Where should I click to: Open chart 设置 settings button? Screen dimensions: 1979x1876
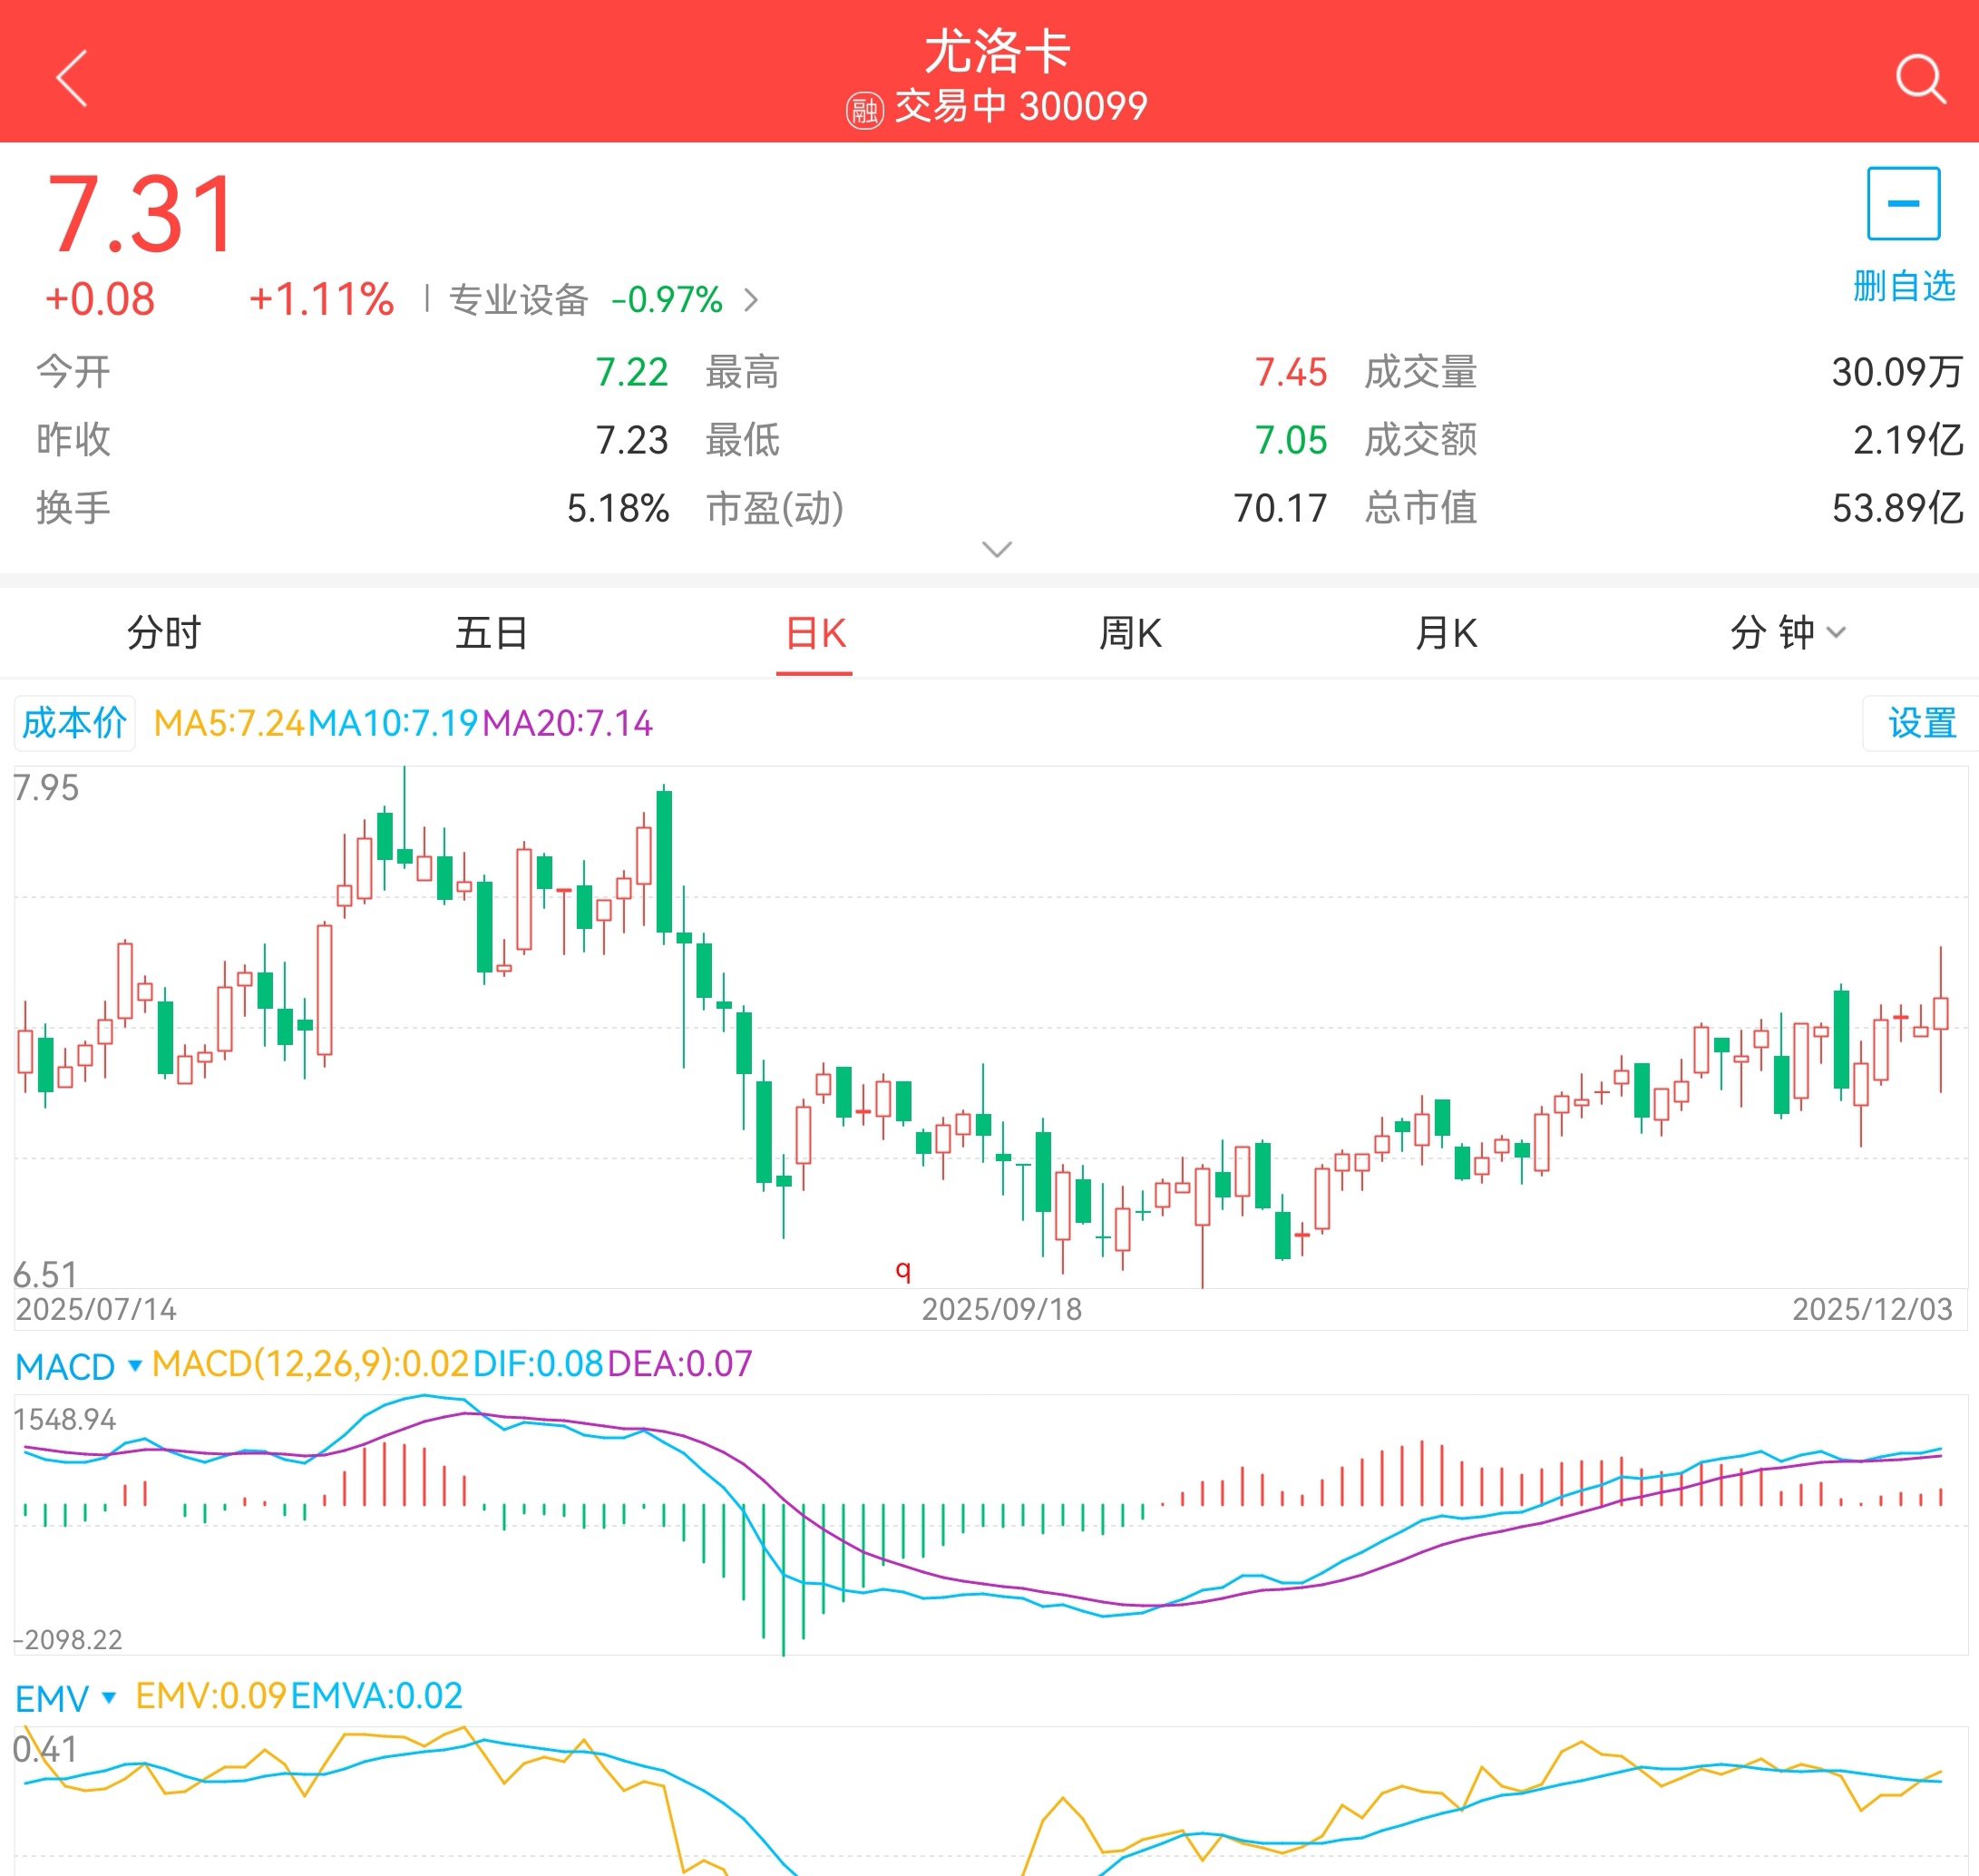1920,723
